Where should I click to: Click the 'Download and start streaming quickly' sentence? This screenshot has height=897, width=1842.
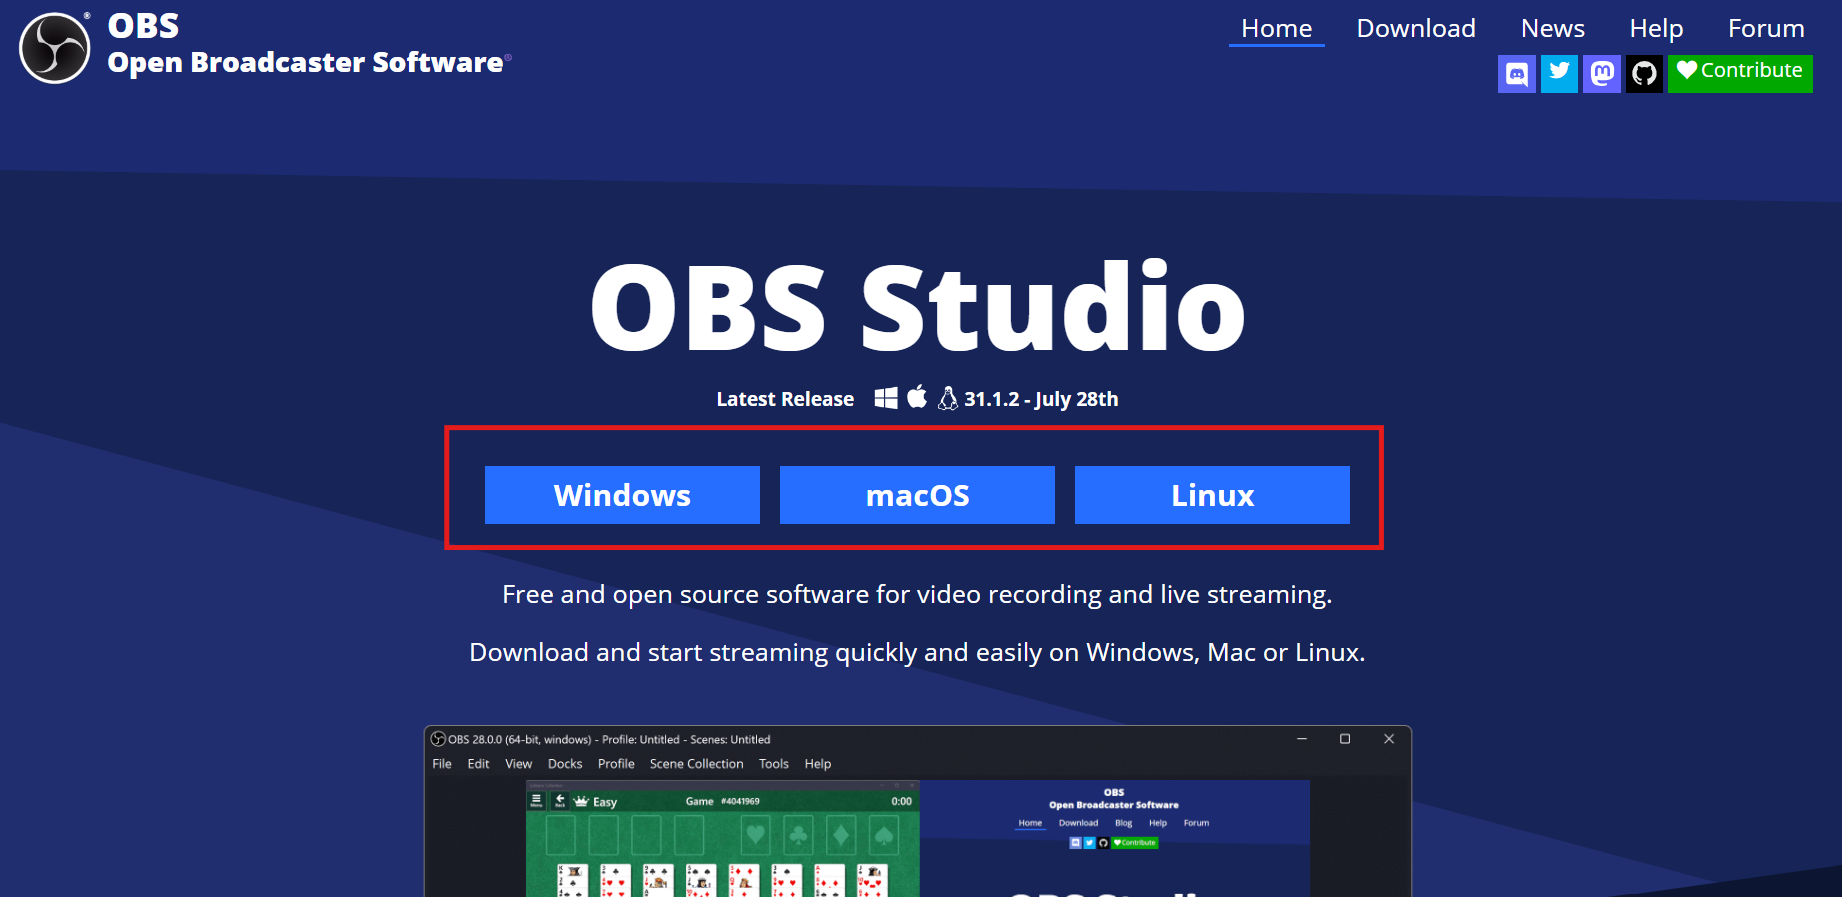point(917,653)
